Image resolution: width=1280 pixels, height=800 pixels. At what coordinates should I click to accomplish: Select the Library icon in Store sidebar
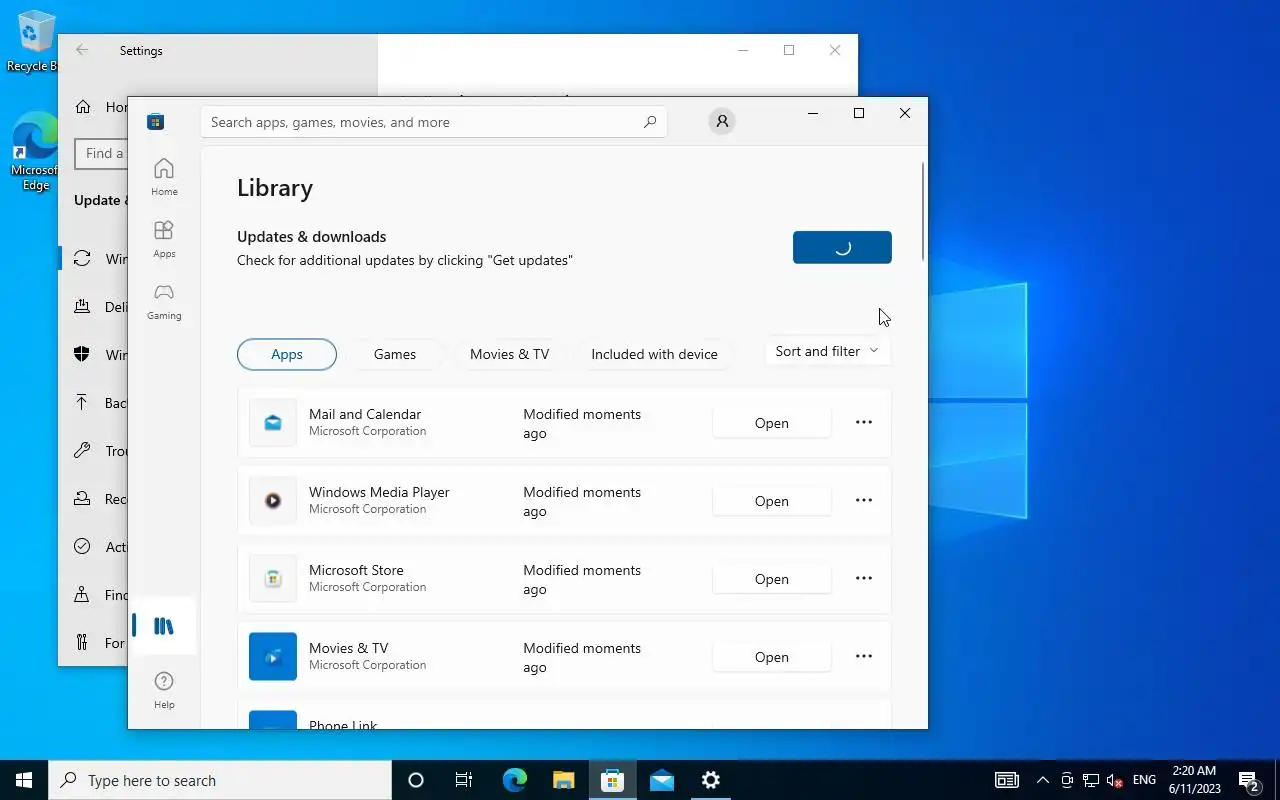click(x=164, y=627)
